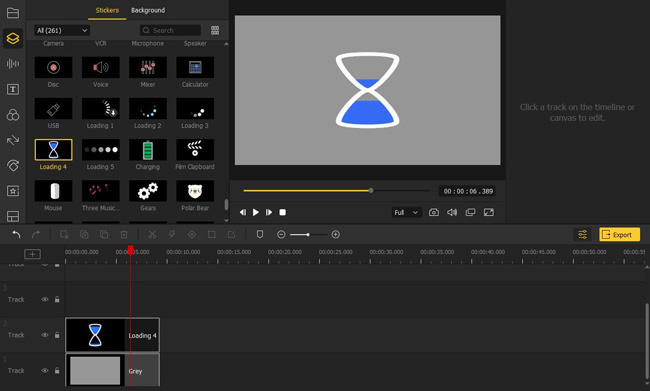Open the timeline settings sliders icon
Viewport: 650px width, 391px height.
582,235
